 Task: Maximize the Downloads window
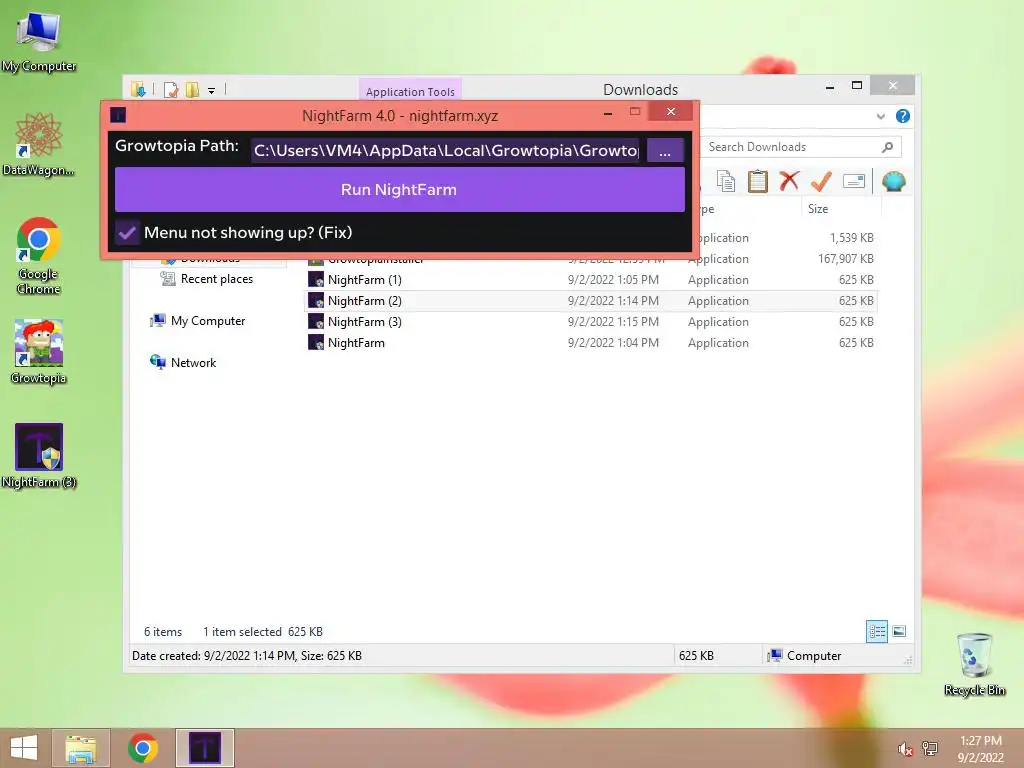click(857, 86)
